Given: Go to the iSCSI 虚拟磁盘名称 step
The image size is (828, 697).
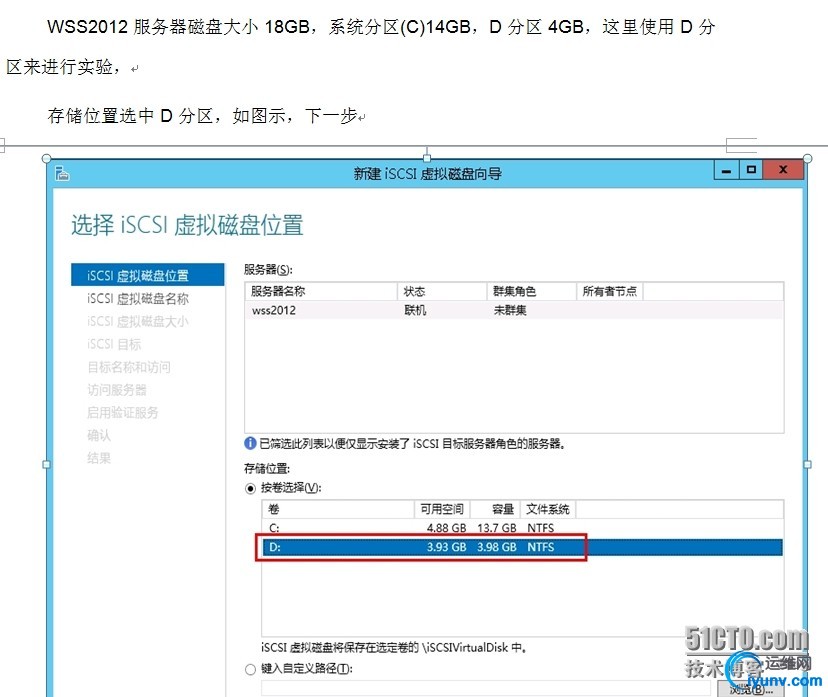Looking at the screenshot, I should tap(138, 298).
